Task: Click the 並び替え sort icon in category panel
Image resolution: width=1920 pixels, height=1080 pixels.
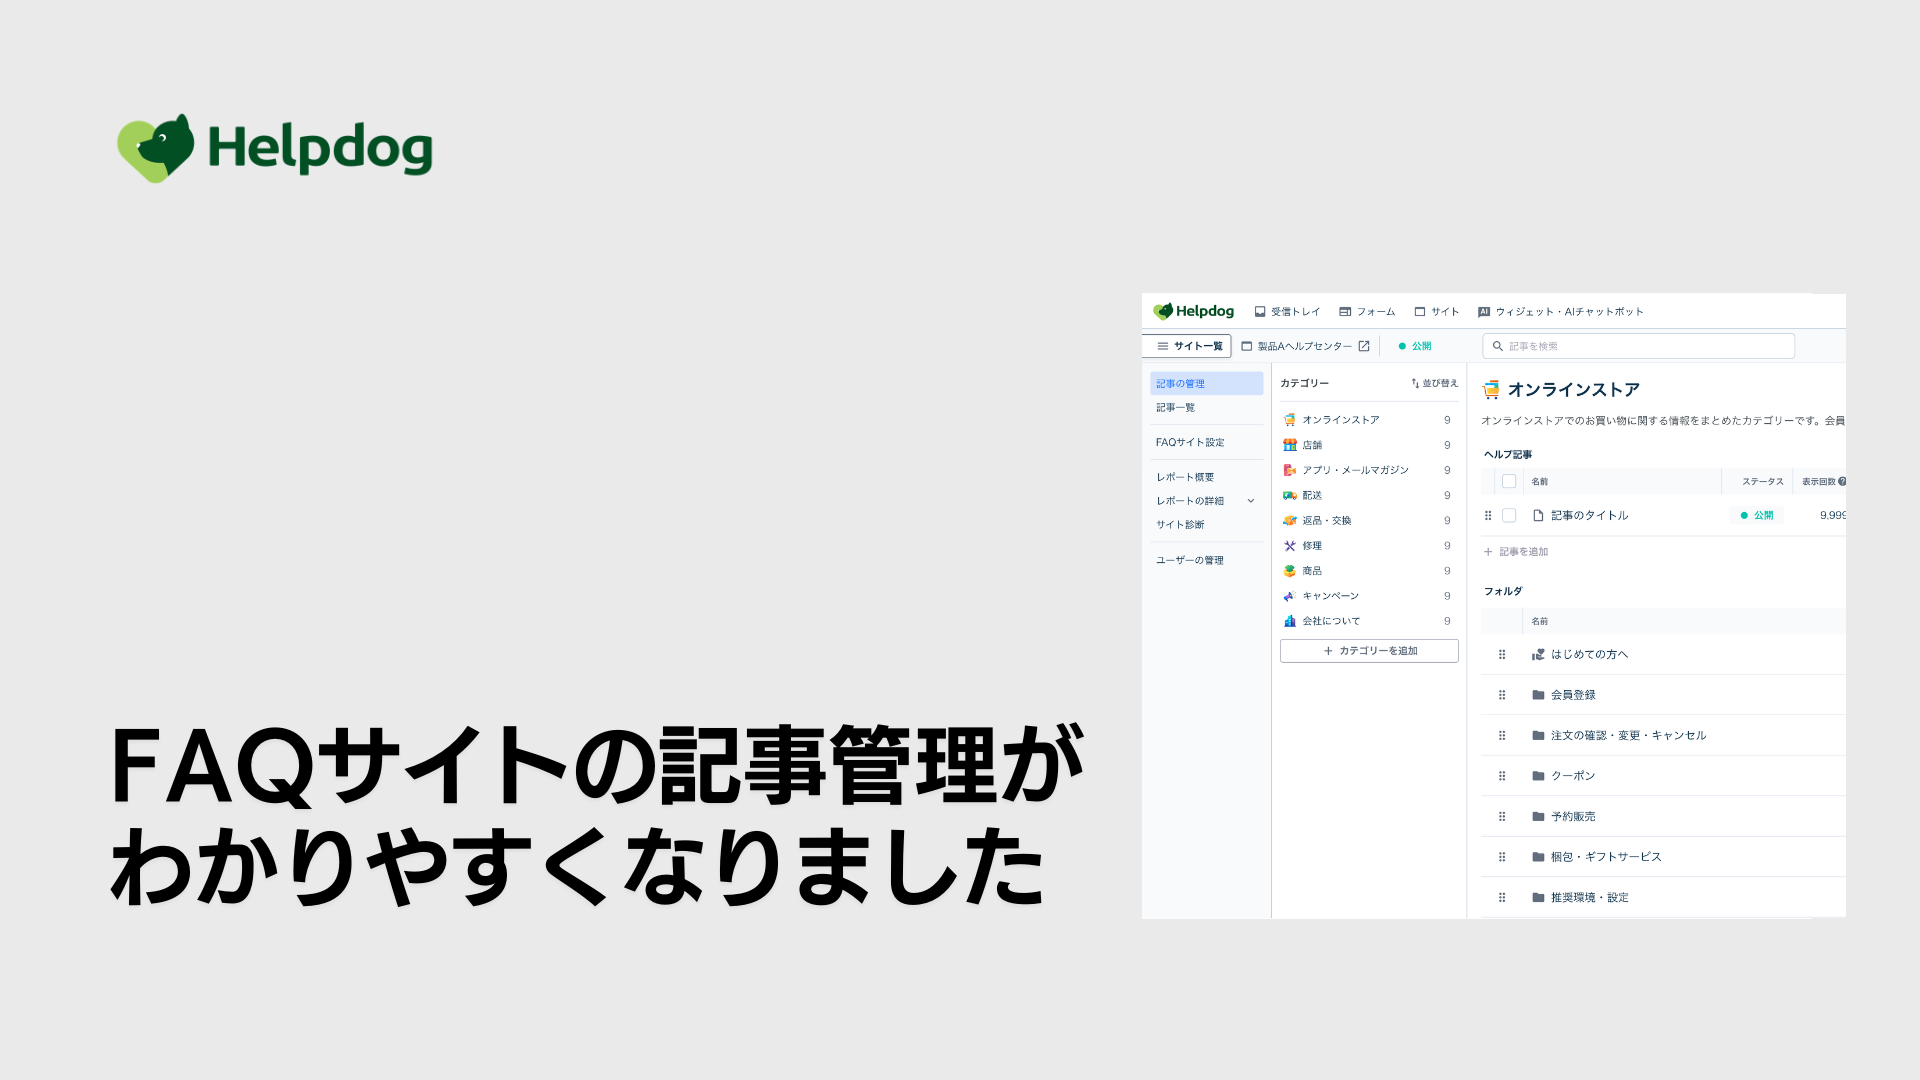Action: tap(1415, 383)
